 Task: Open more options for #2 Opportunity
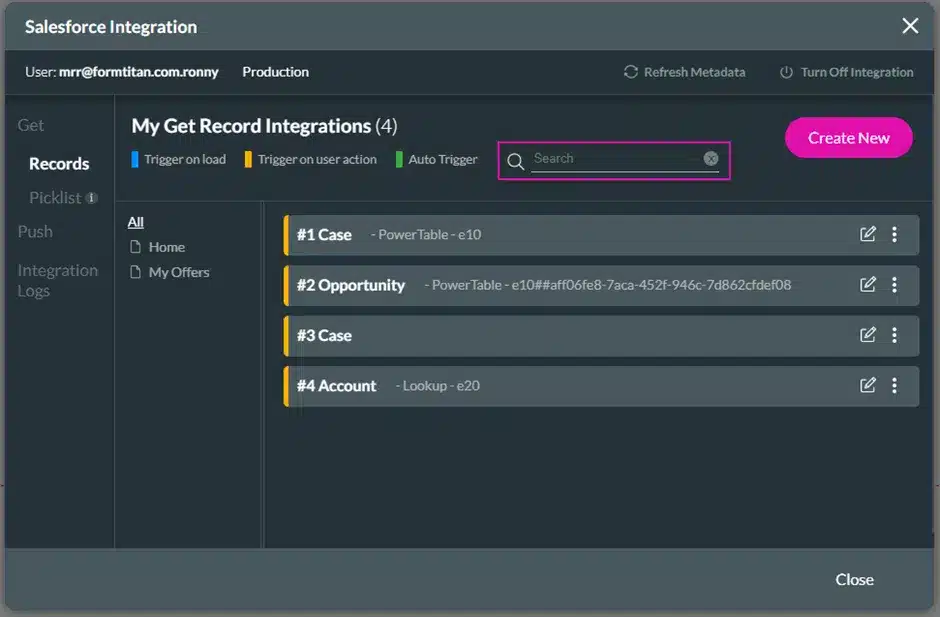(x=894, y=284)
